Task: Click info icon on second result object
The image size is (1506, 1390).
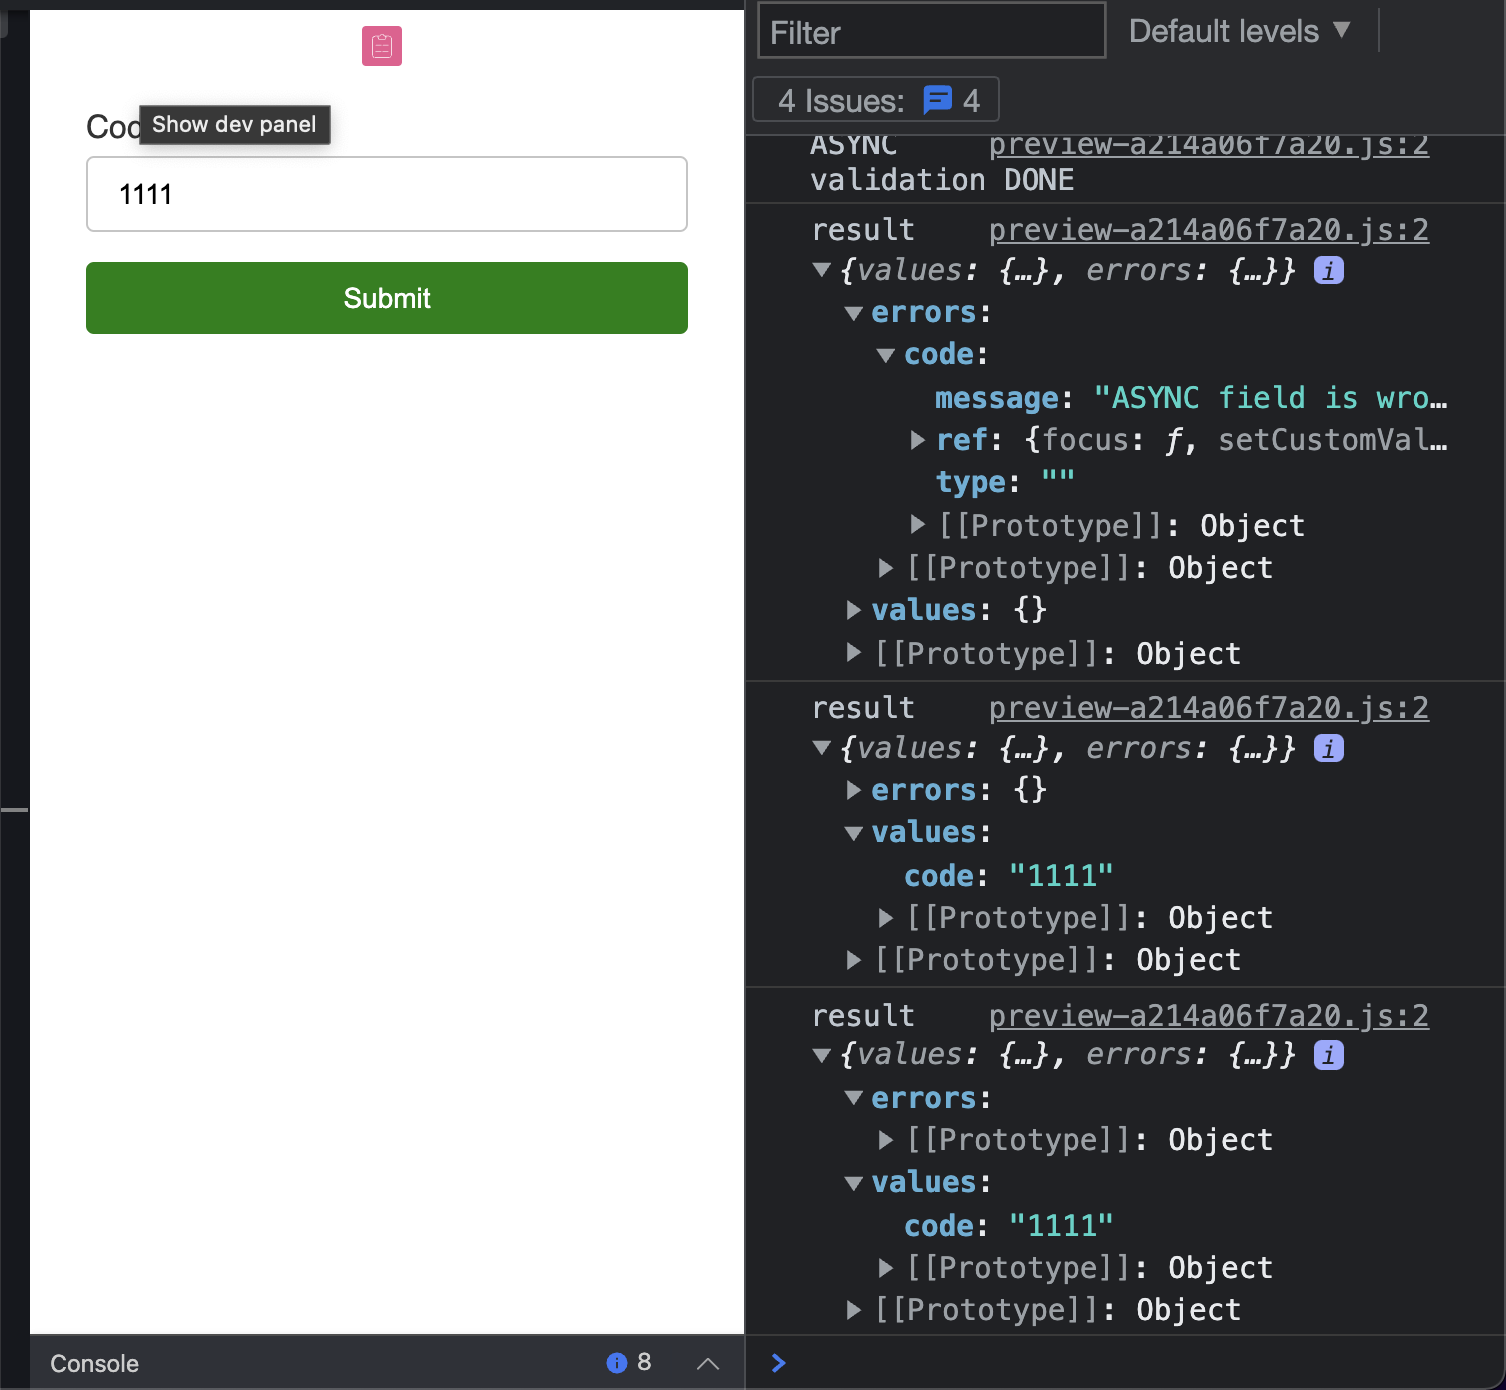Action: click(x=1328, y=748)
